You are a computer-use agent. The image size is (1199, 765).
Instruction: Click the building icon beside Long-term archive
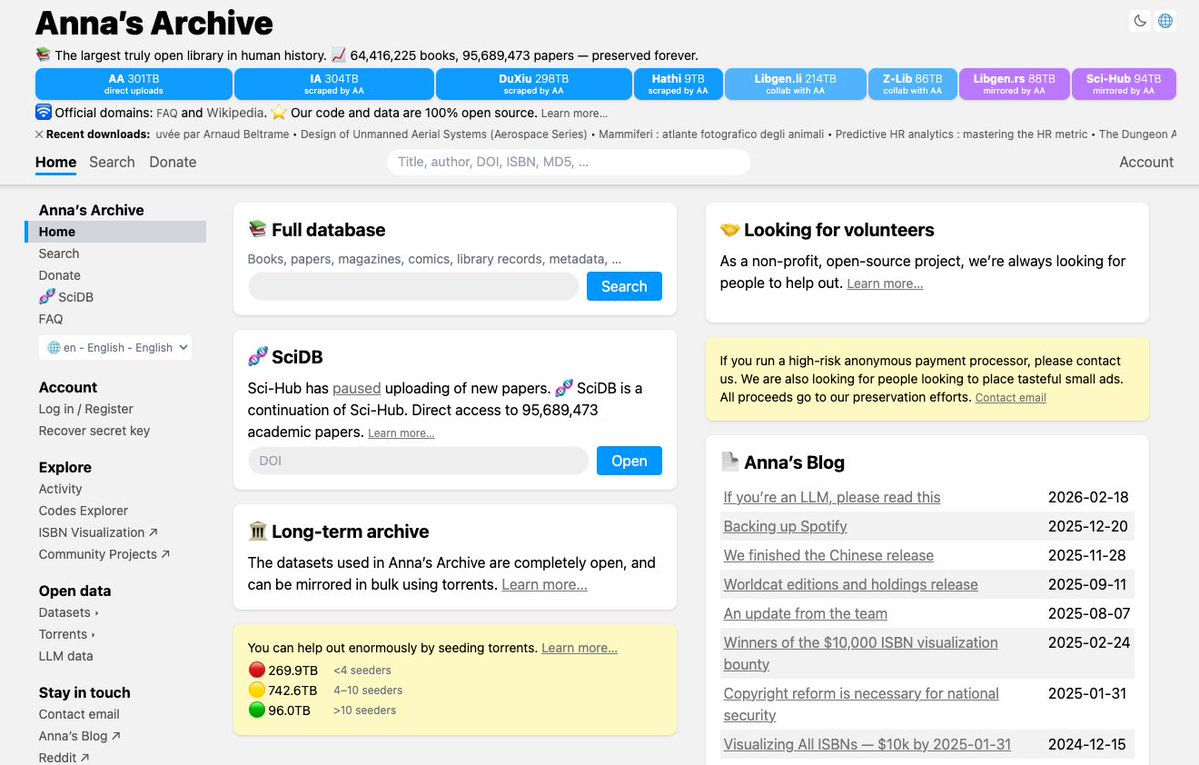(258, 531)
